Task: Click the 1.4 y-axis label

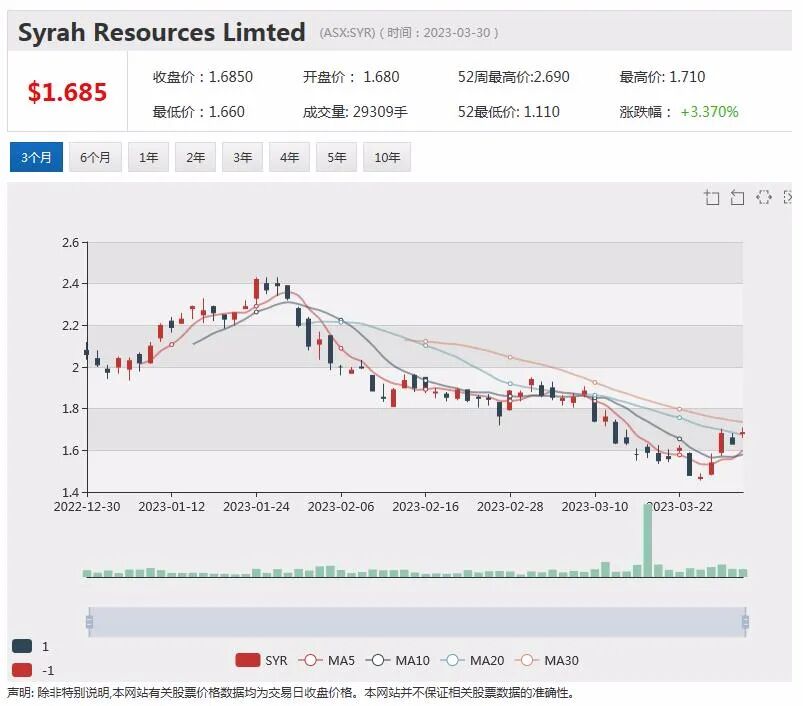Action: (x=71, y=492)
